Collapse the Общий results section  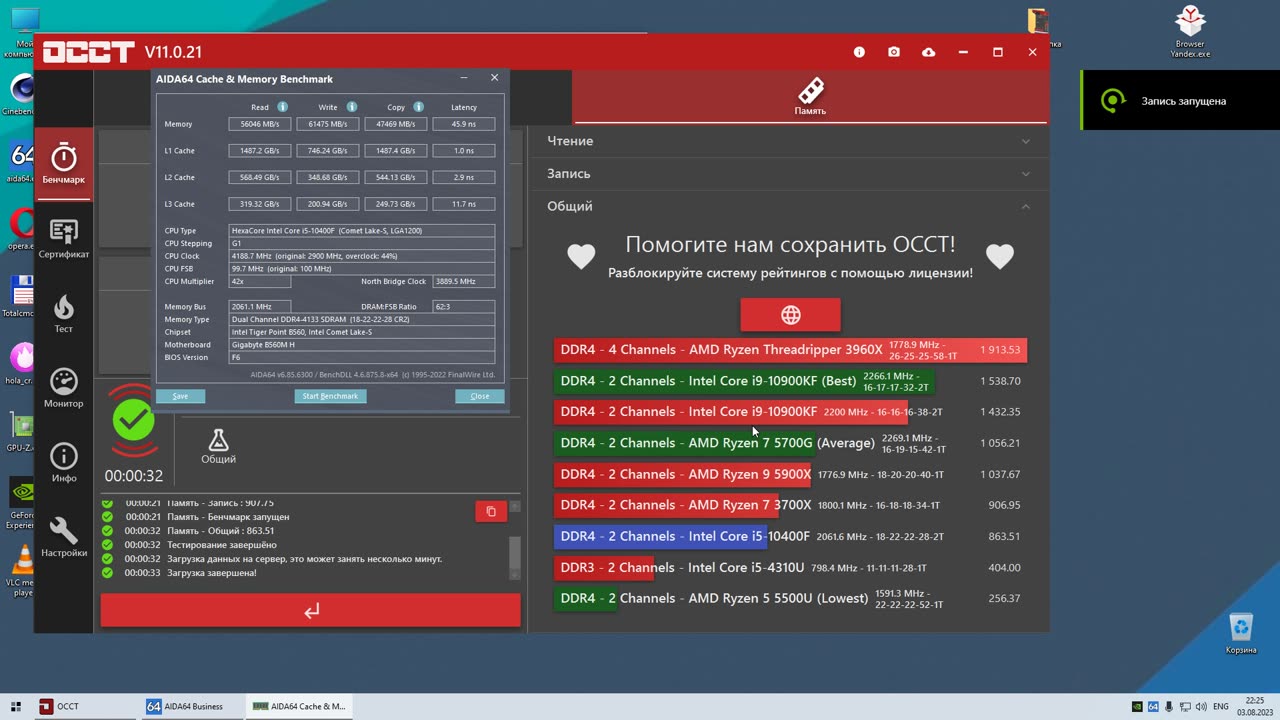[788, 206]
